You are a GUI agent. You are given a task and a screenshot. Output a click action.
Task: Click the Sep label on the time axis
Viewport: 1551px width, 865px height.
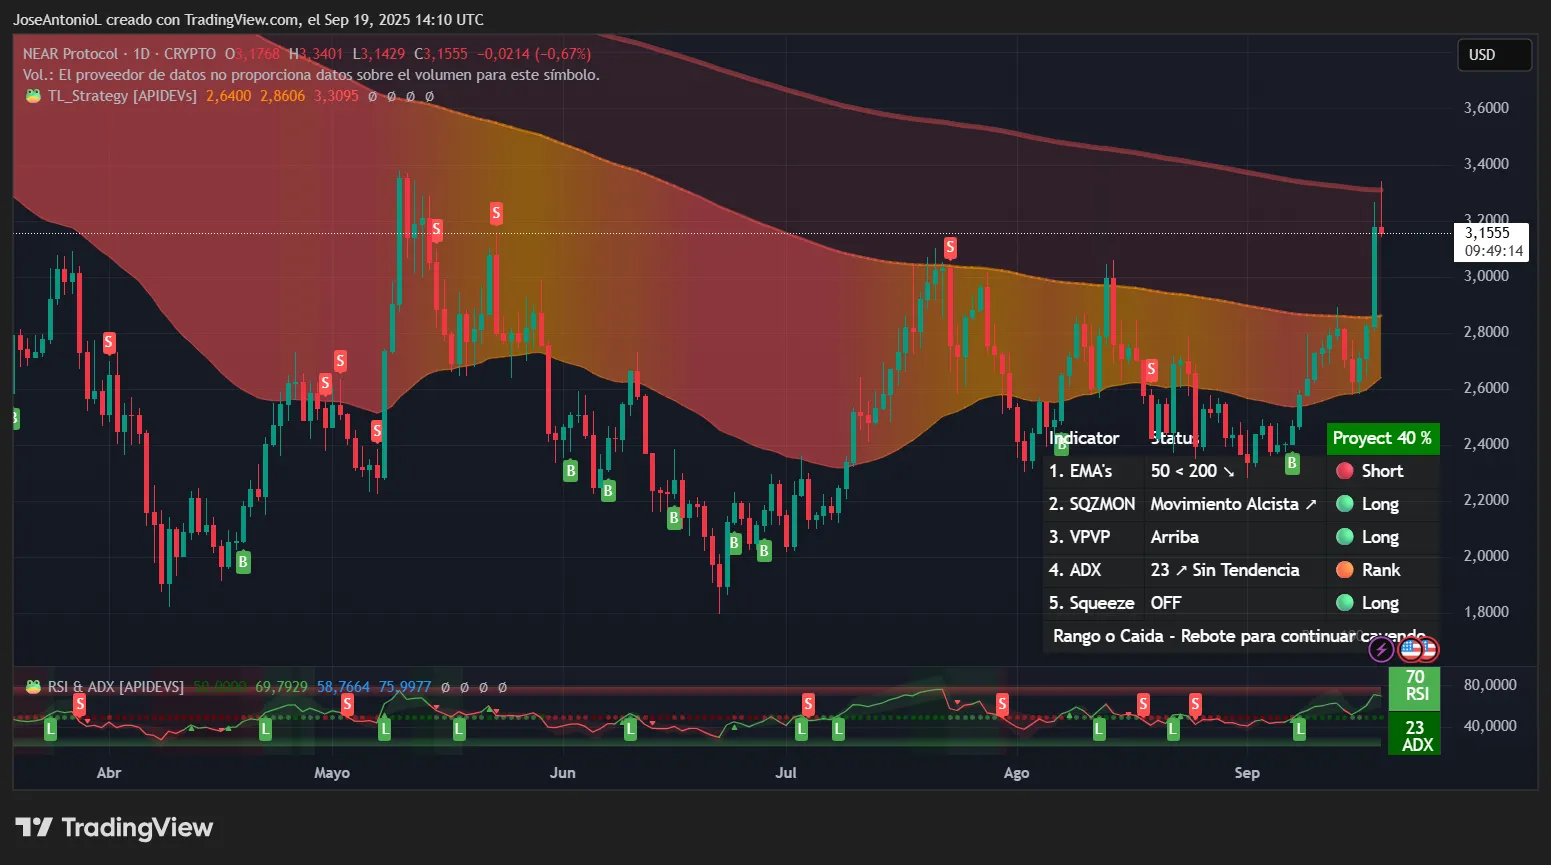1247,773
